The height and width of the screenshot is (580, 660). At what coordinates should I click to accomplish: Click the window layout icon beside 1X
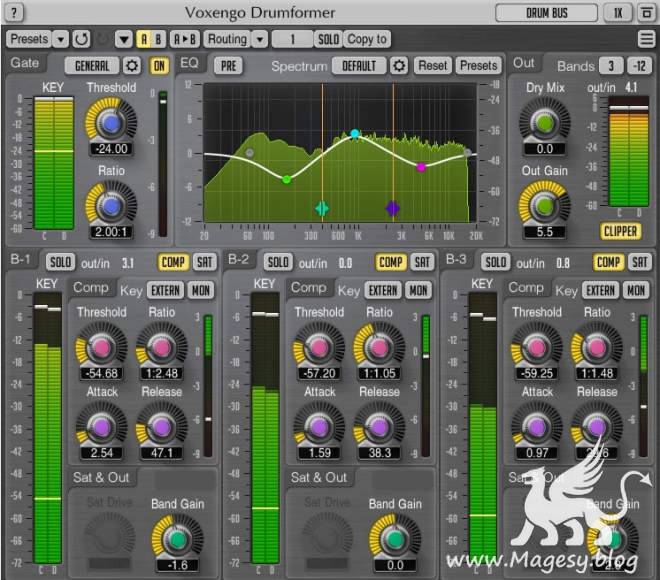646,13
